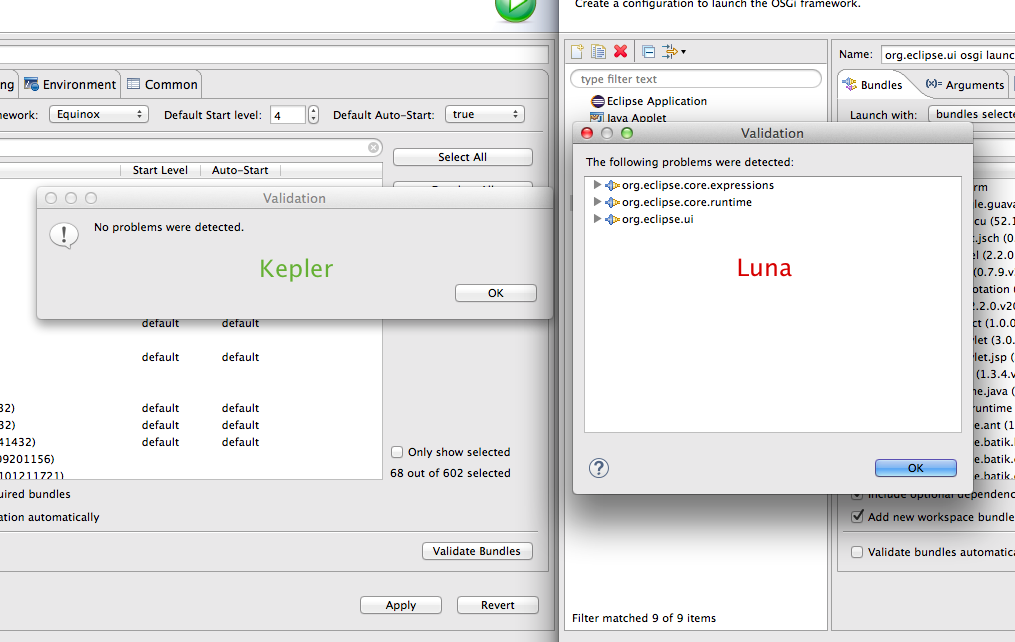Select org.eclipse.core.expressions row

pyautogui.click(x=698, y=185)
